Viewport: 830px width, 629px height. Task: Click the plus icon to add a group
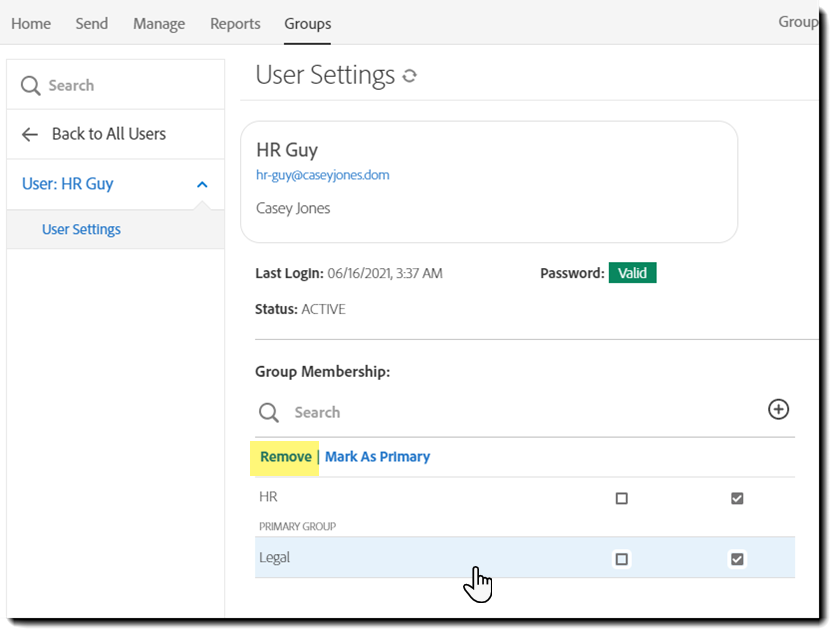click(778, 409)
